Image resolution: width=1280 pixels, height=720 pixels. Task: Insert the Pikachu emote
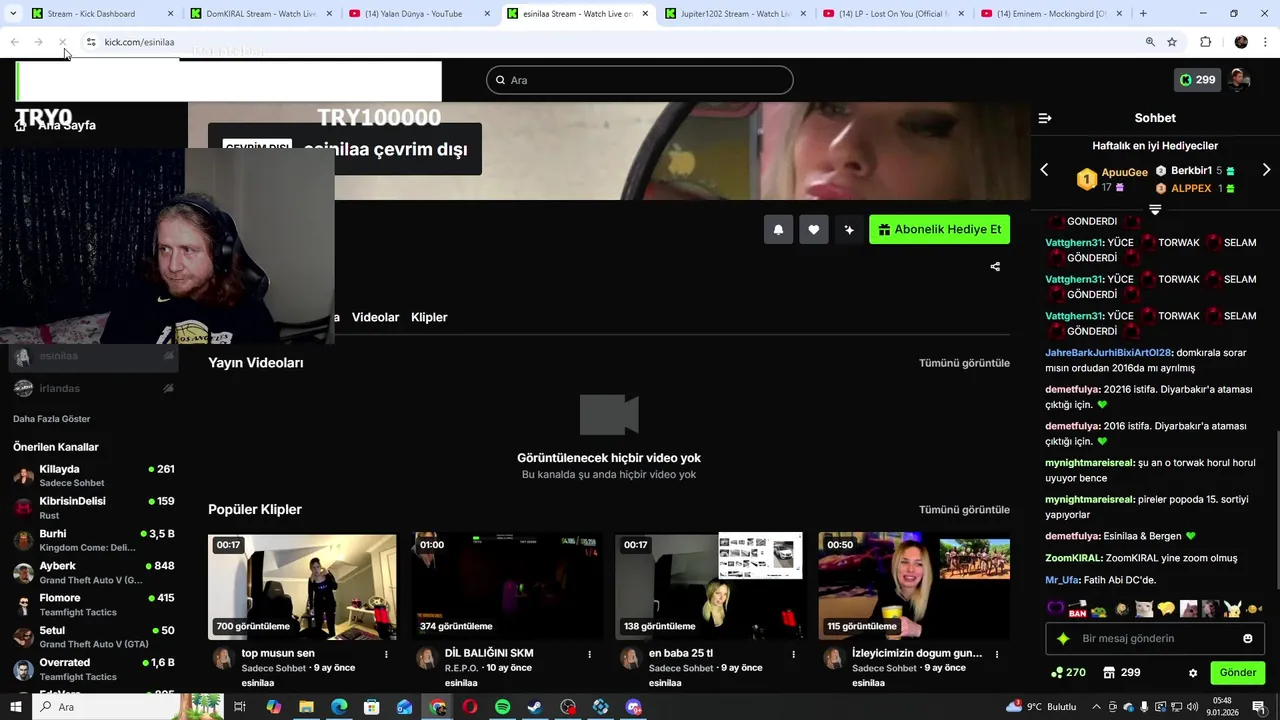[x=1233, y=608]
